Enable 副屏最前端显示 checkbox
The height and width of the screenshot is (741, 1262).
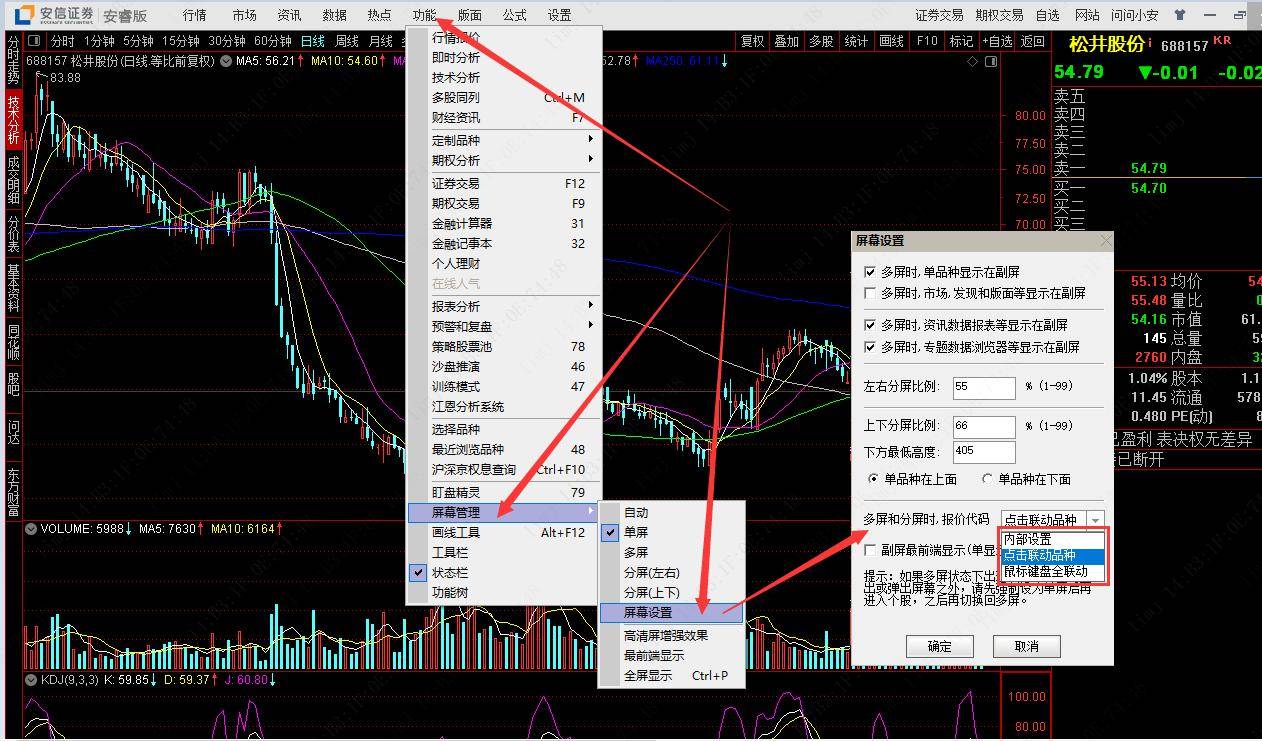[x=870, y=550]
